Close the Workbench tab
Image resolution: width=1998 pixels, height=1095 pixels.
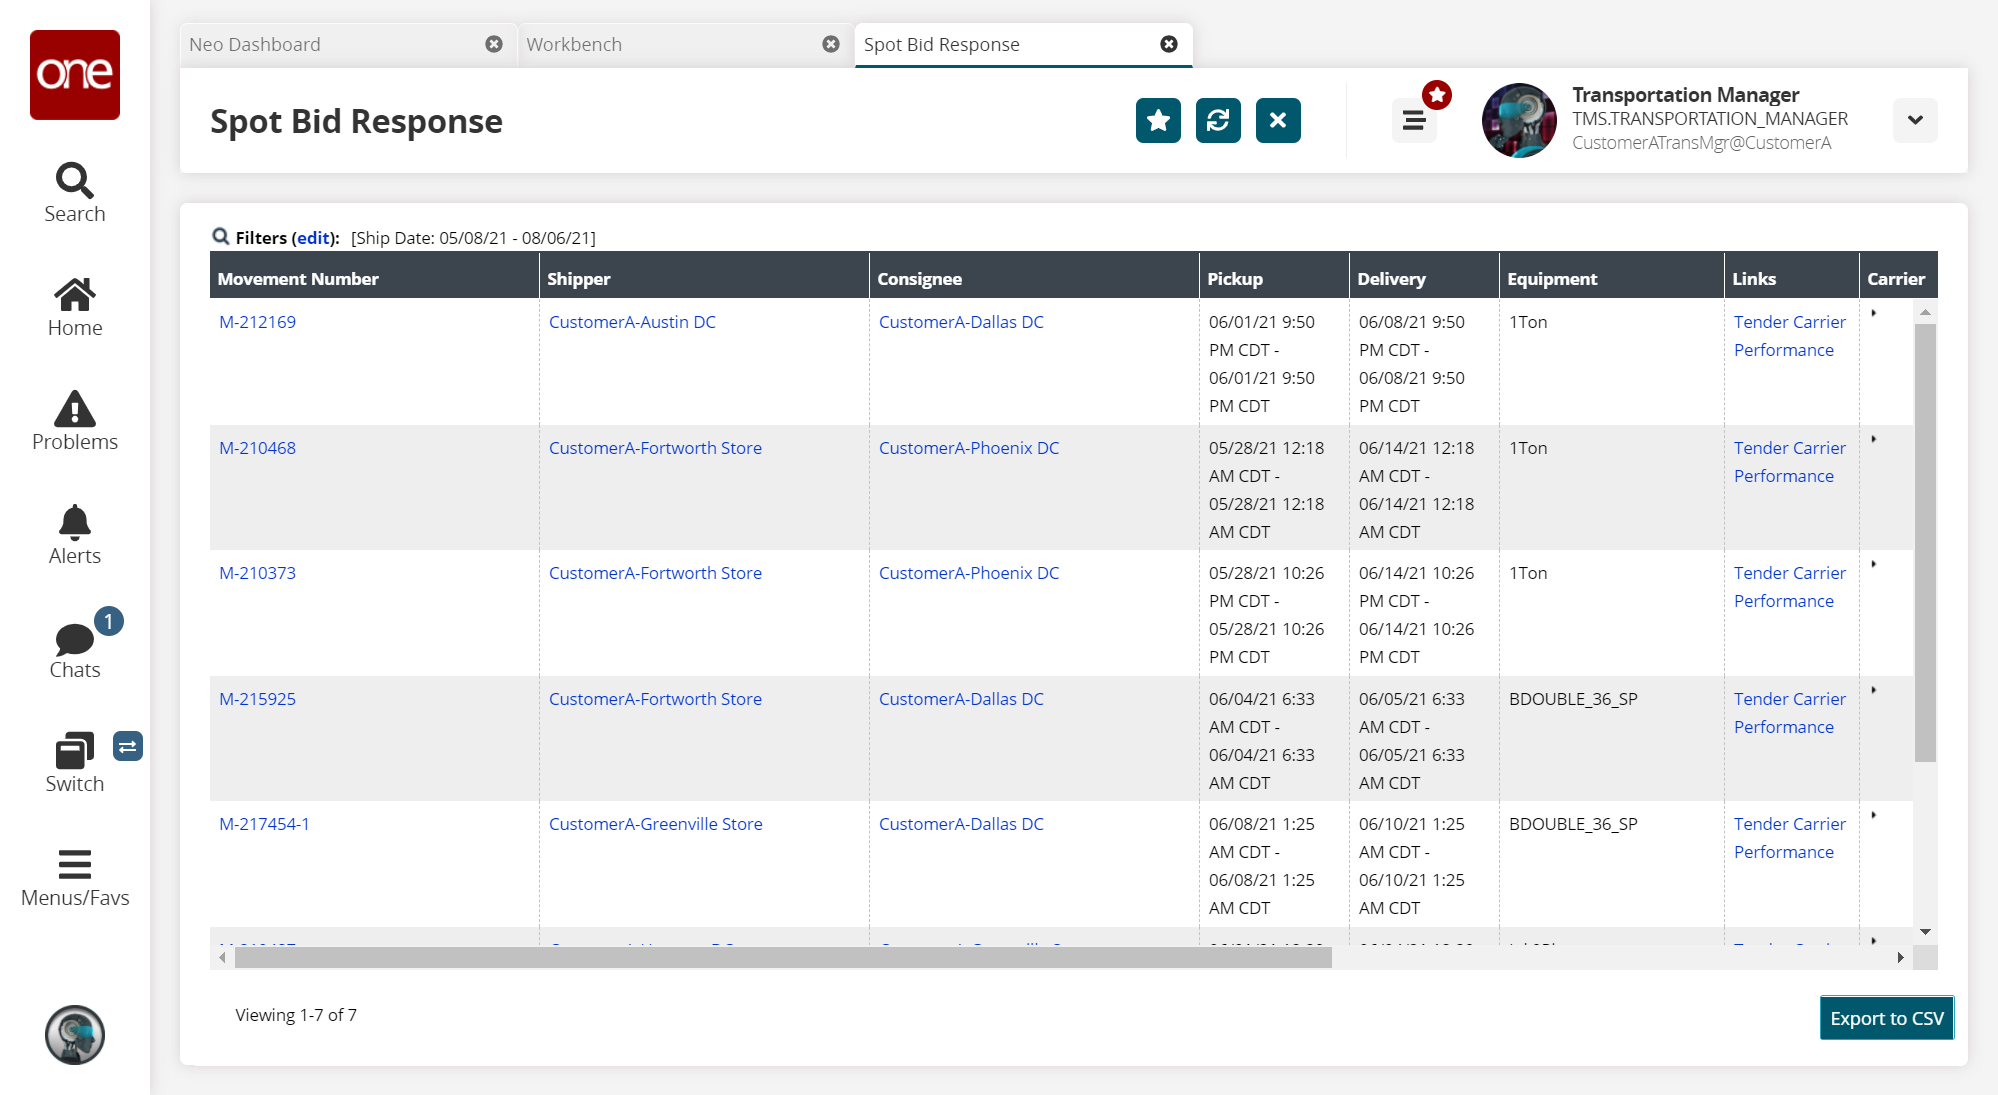click(x=831, y=45)
